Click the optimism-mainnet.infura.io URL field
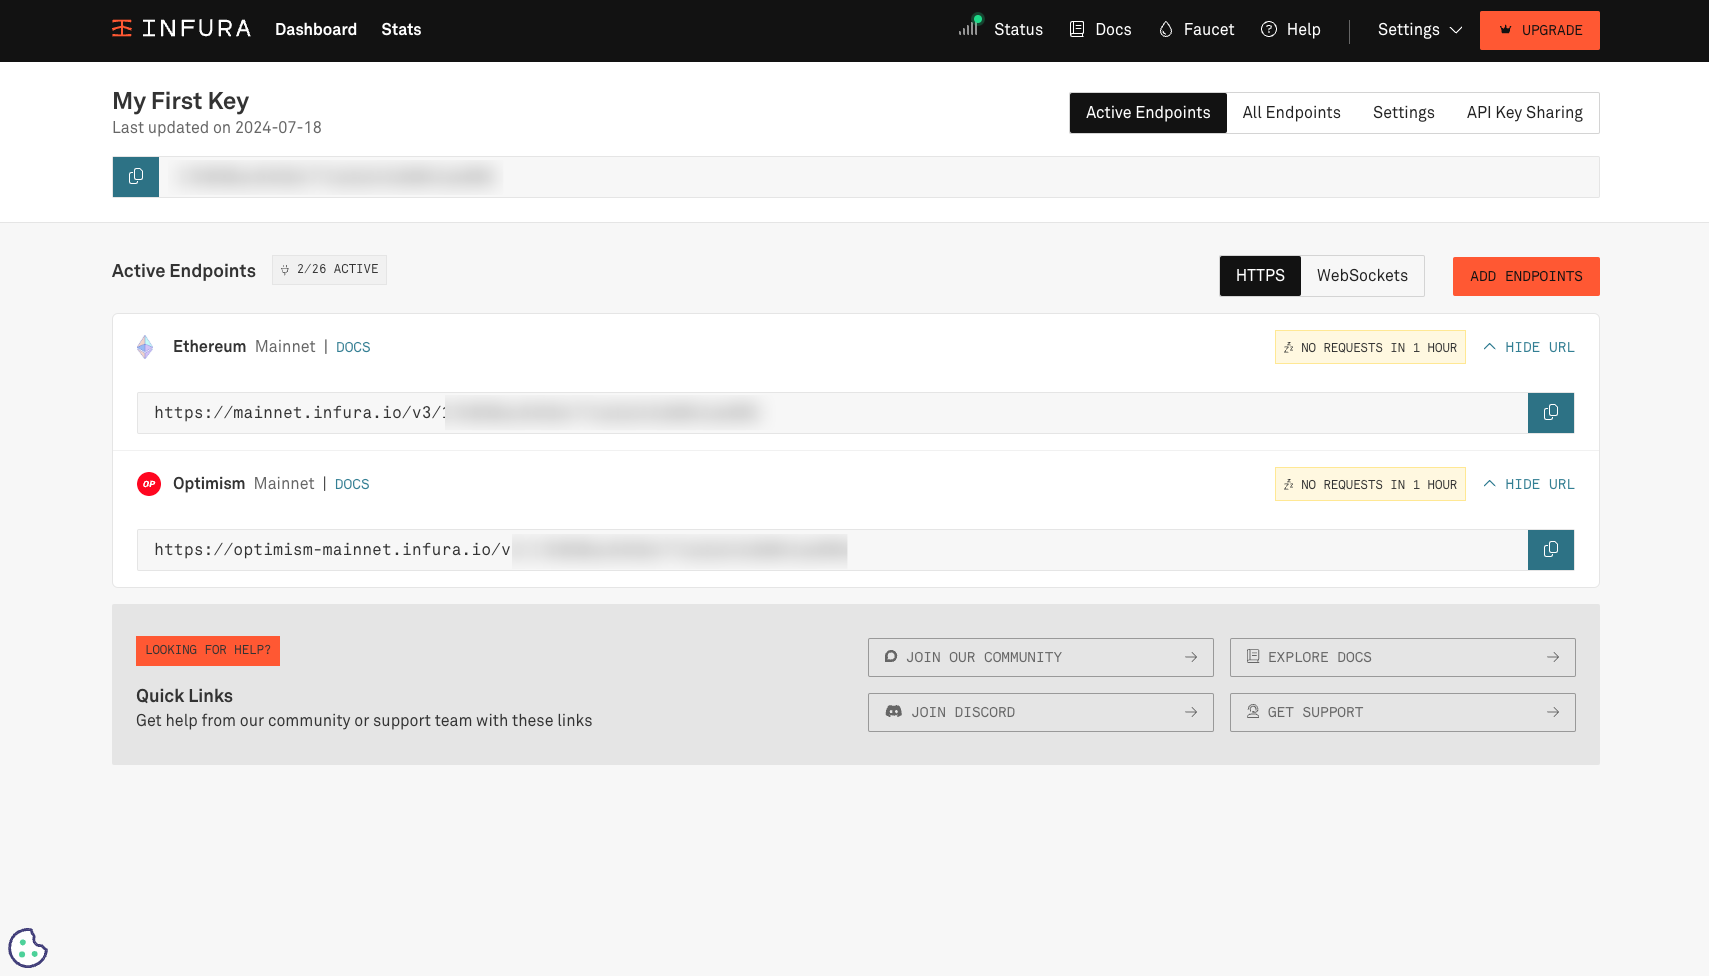 point(832,550)
